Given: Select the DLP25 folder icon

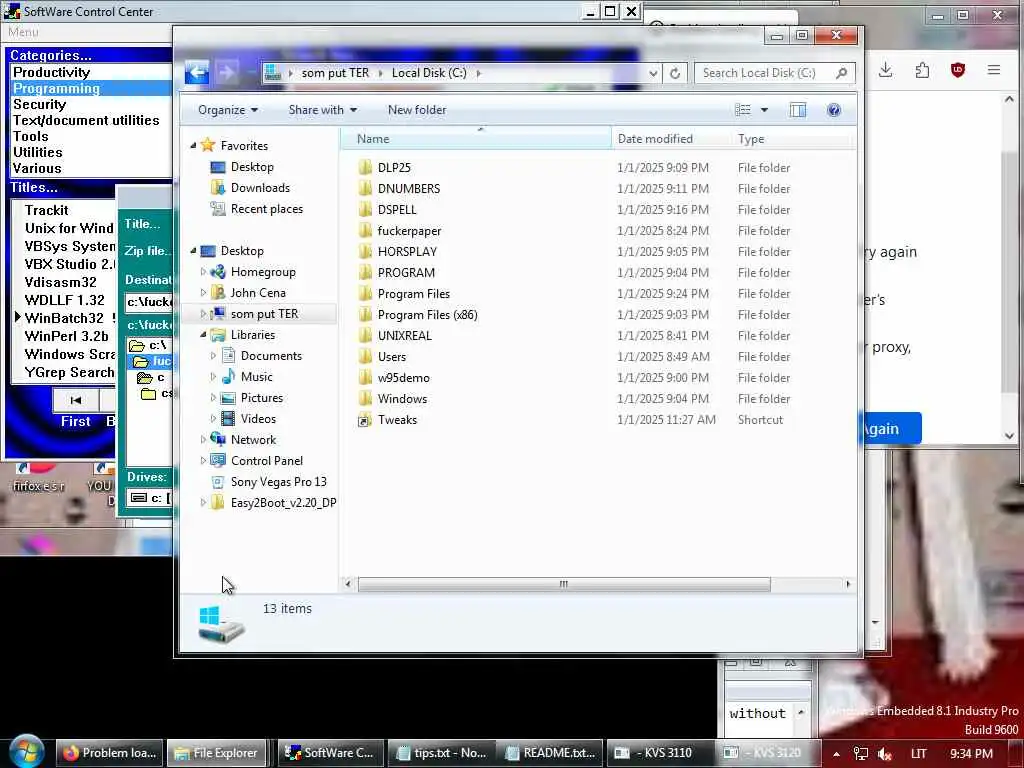Looking at the screenshot, I should [x=365, y=167].
